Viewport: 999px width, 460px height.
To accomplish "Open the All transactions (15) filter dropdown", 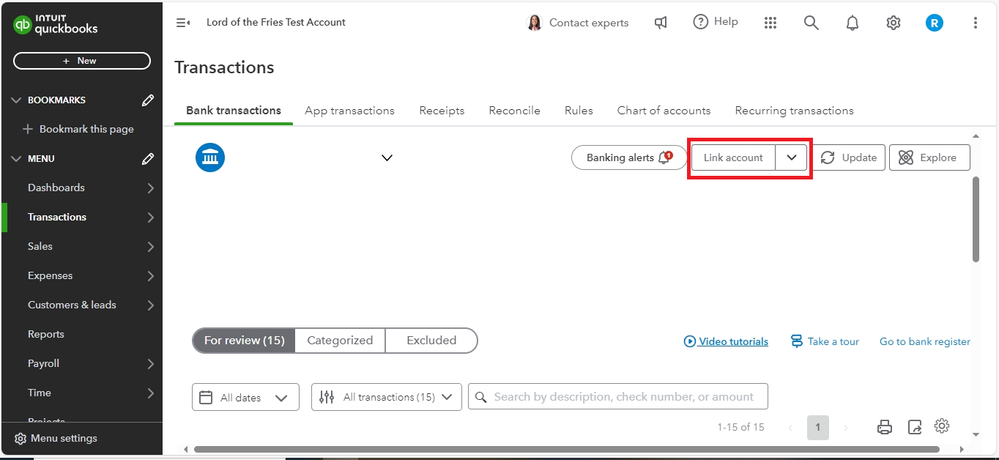I will [387, 397].
